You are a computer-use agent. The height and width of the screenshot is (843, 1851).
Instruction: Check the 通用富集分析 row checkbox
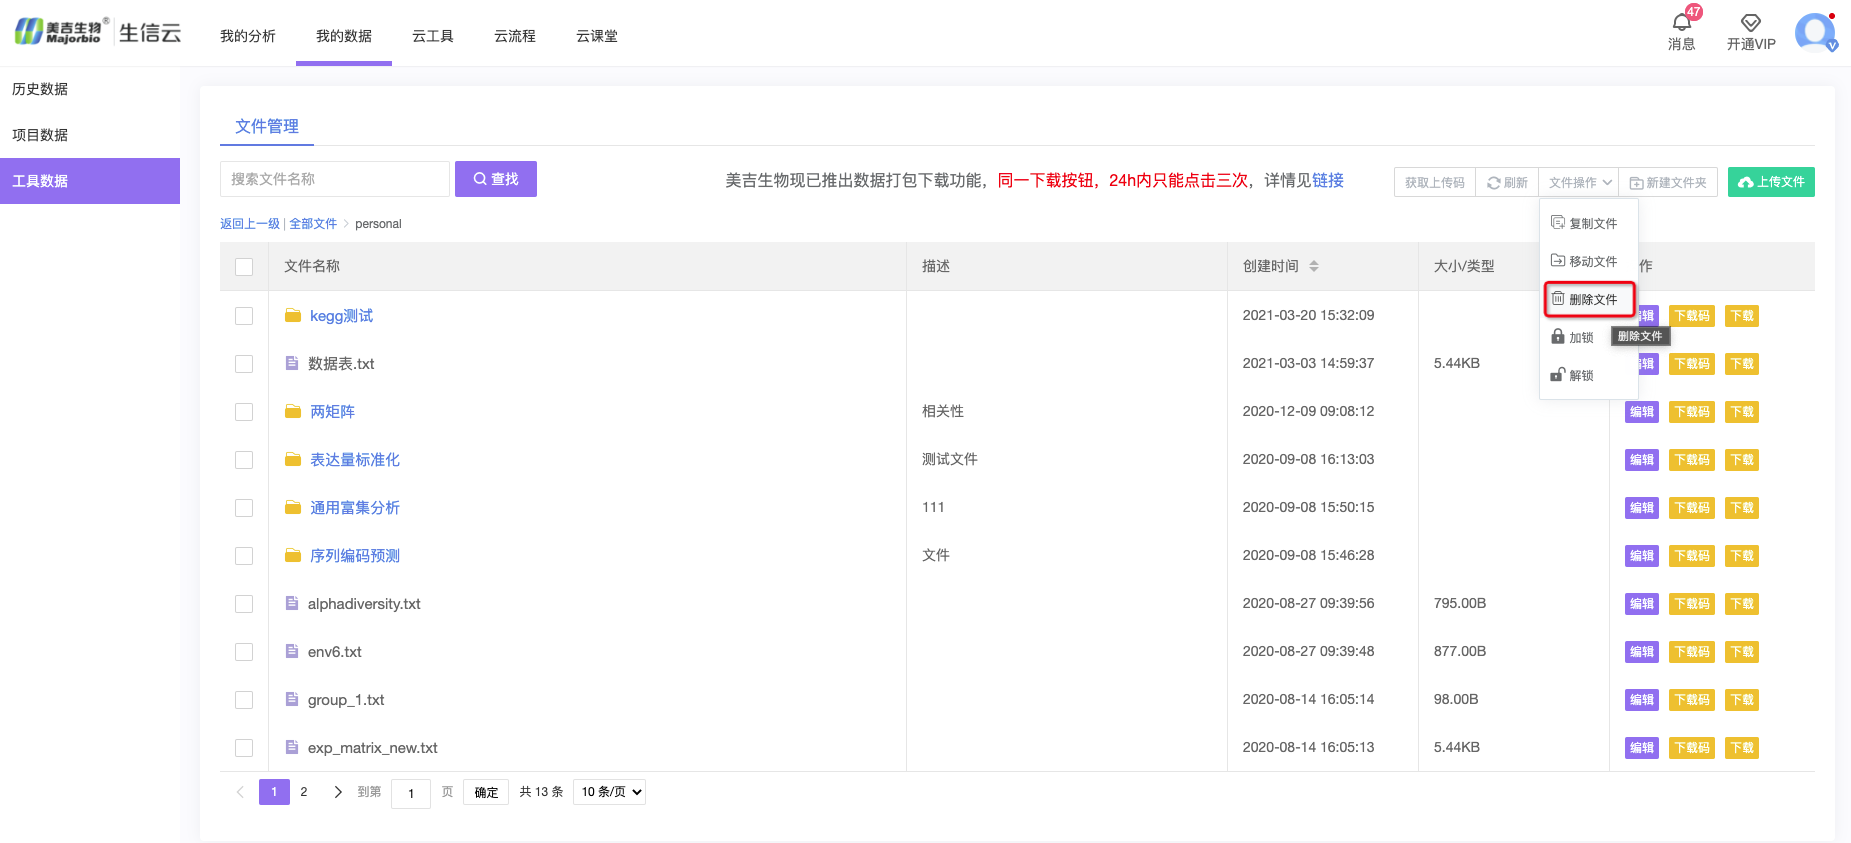[x=244, y=508]
